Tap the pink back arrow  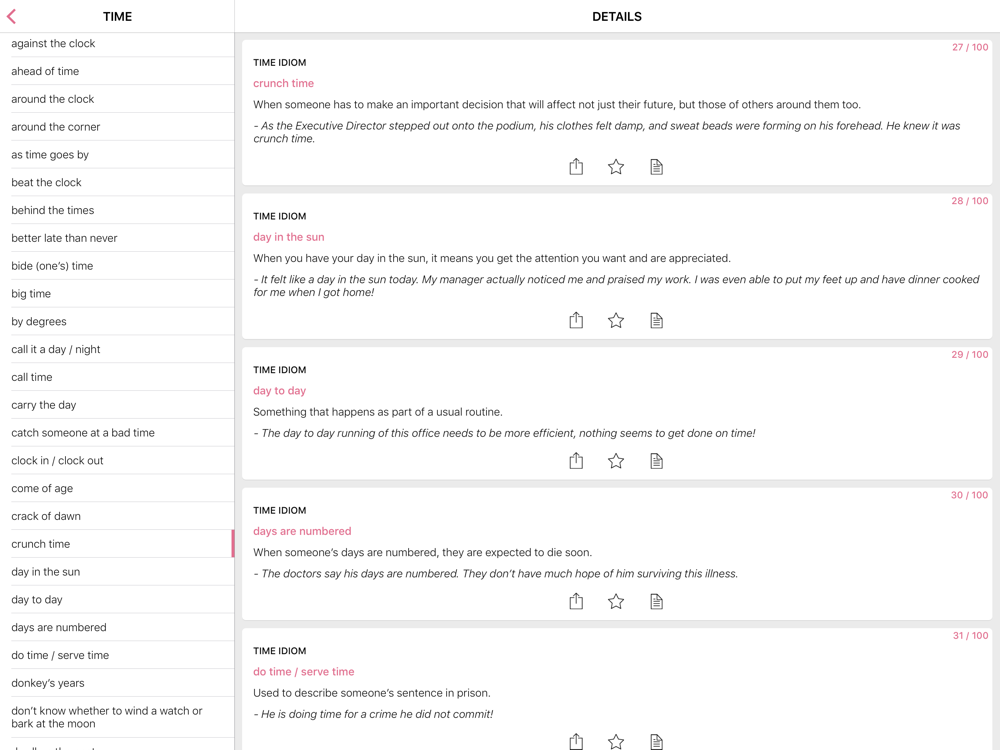(12, 16)
